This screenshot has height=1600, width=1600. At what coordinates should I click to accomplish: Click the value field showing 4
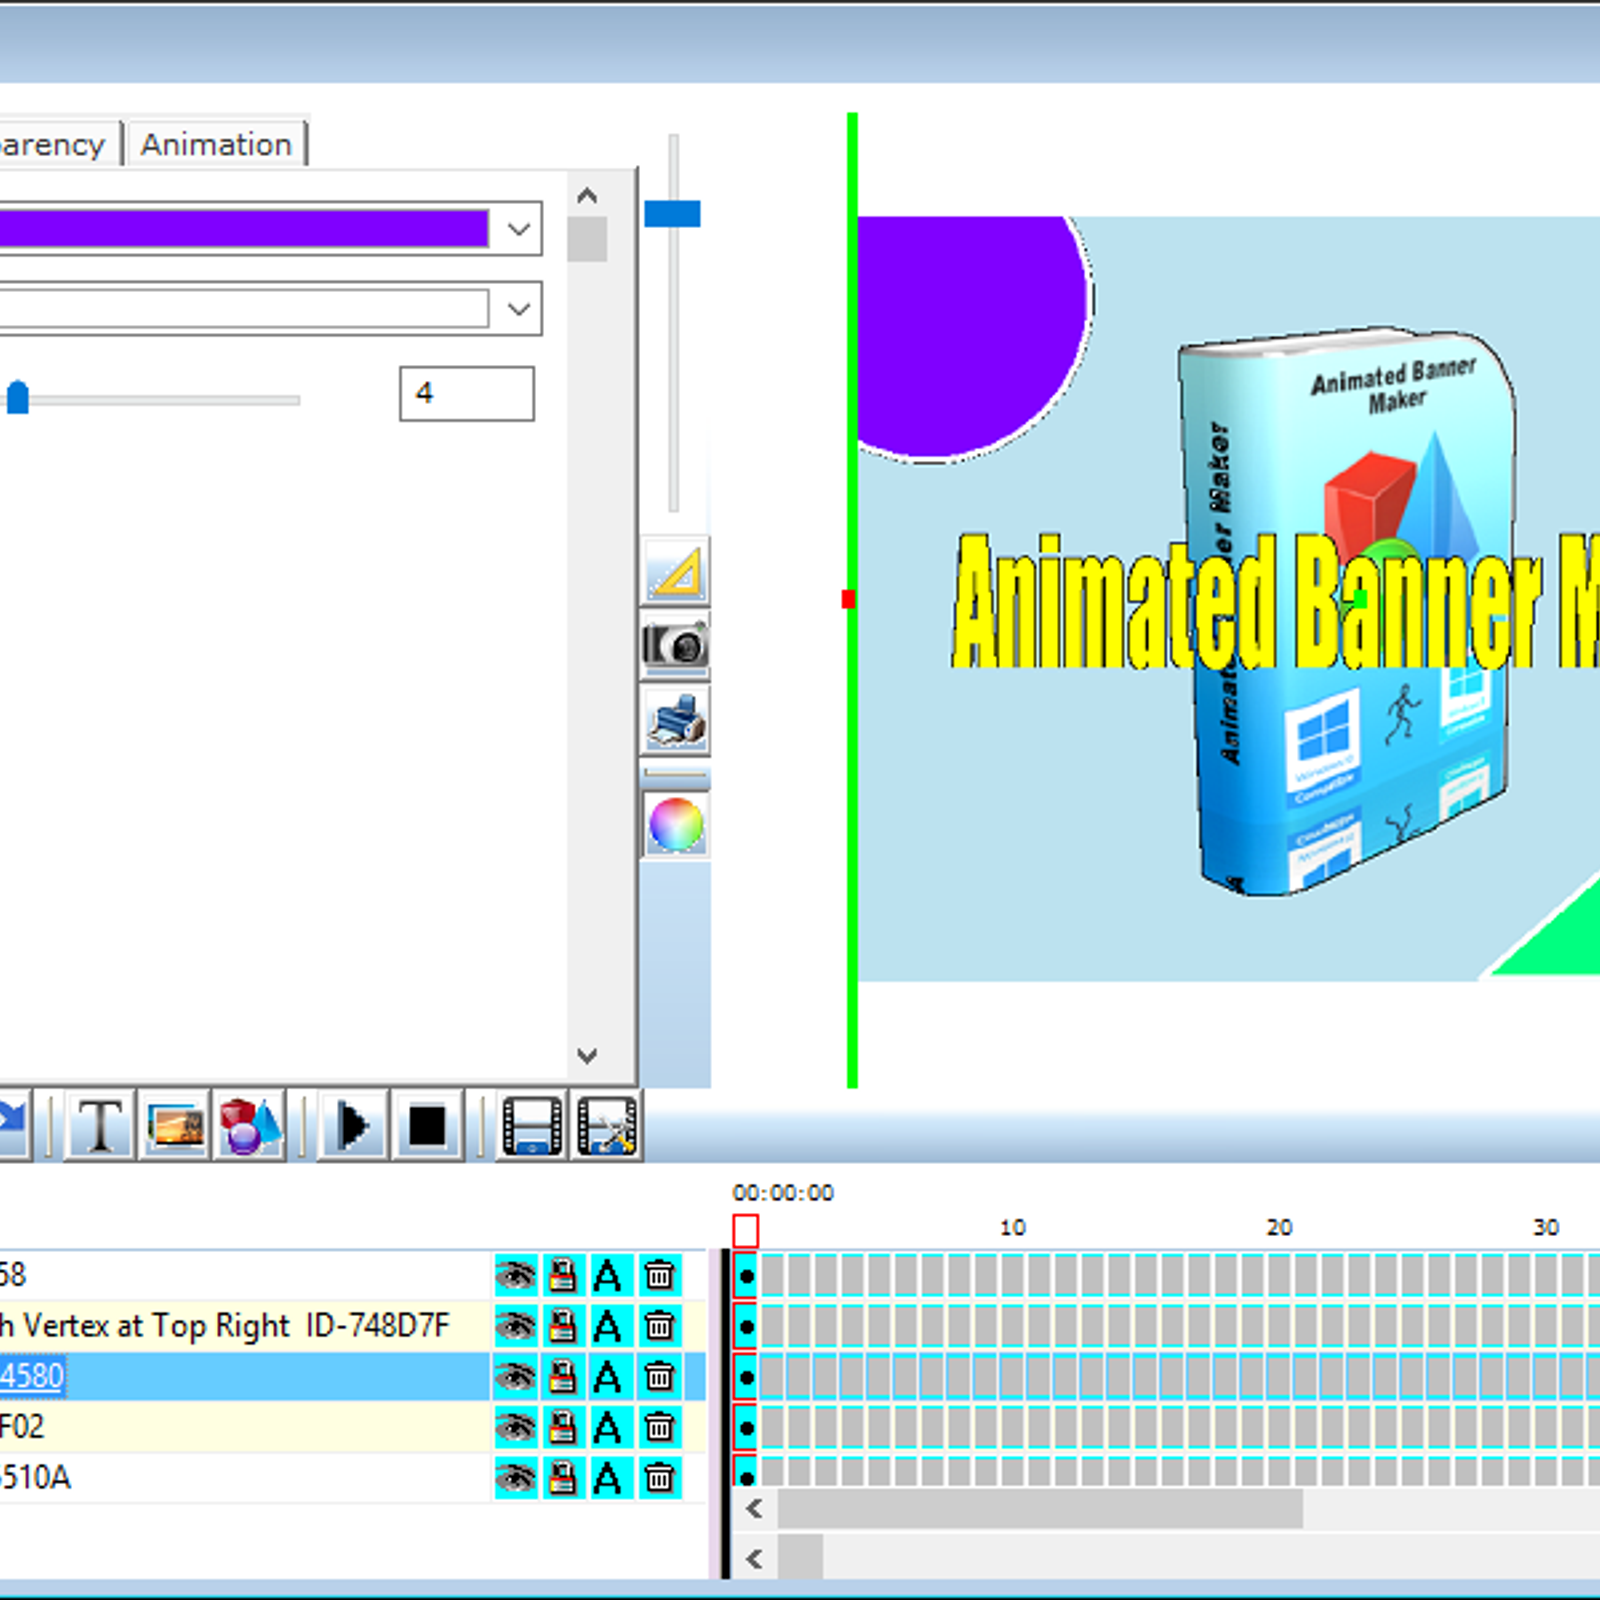[466, 393]
